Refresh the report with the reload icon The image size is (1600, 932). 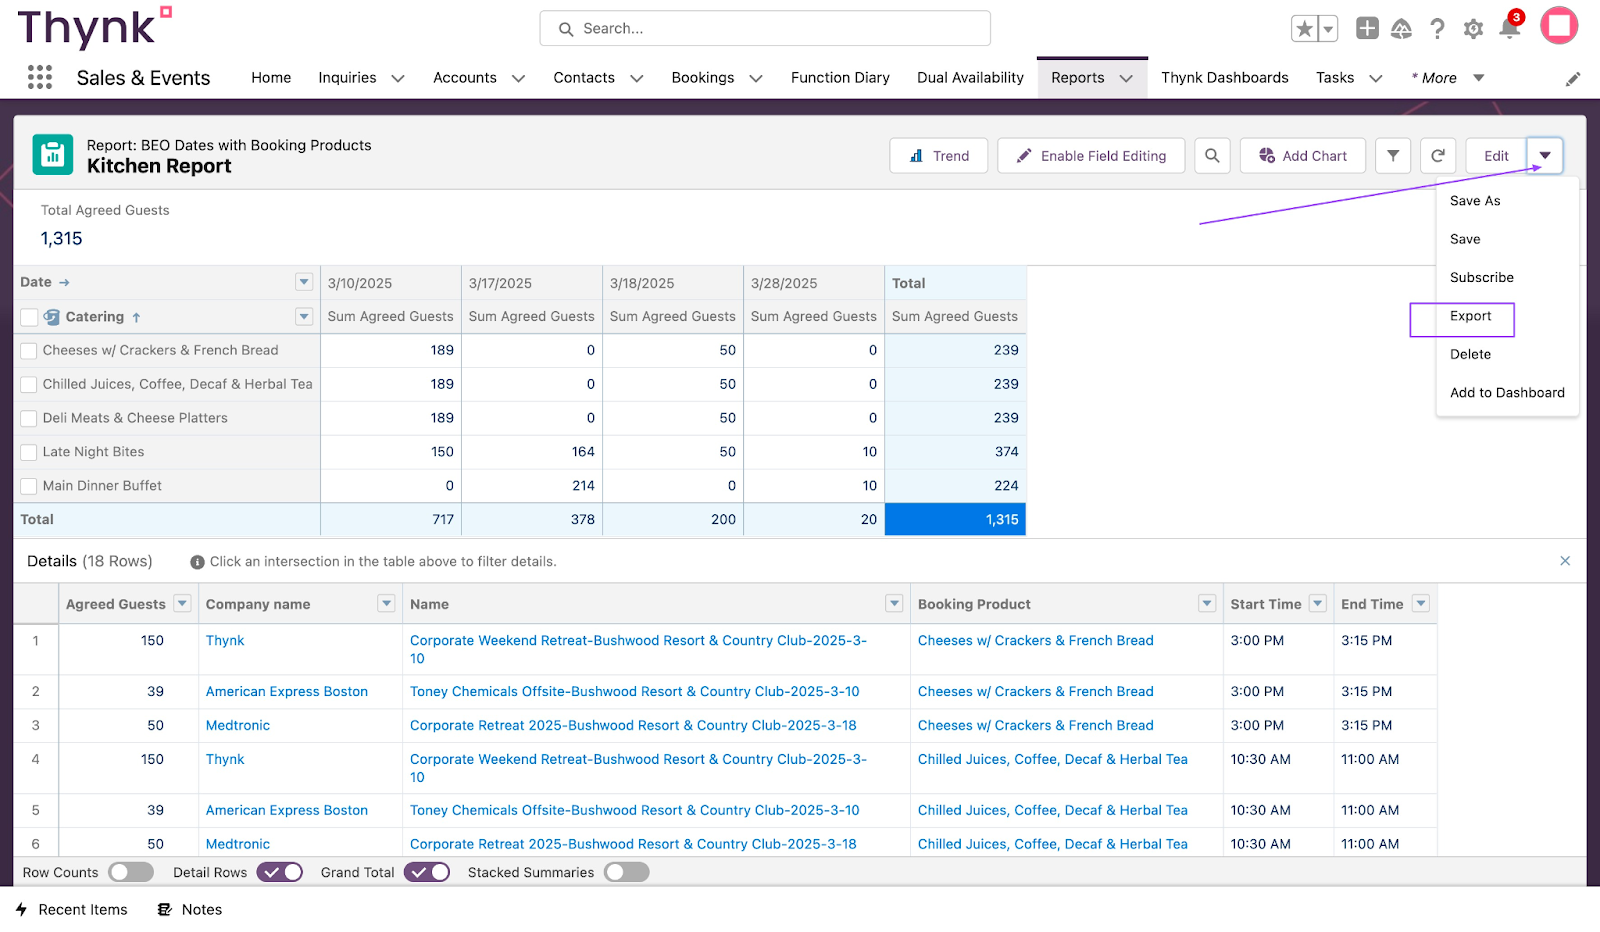point(1438,156)
